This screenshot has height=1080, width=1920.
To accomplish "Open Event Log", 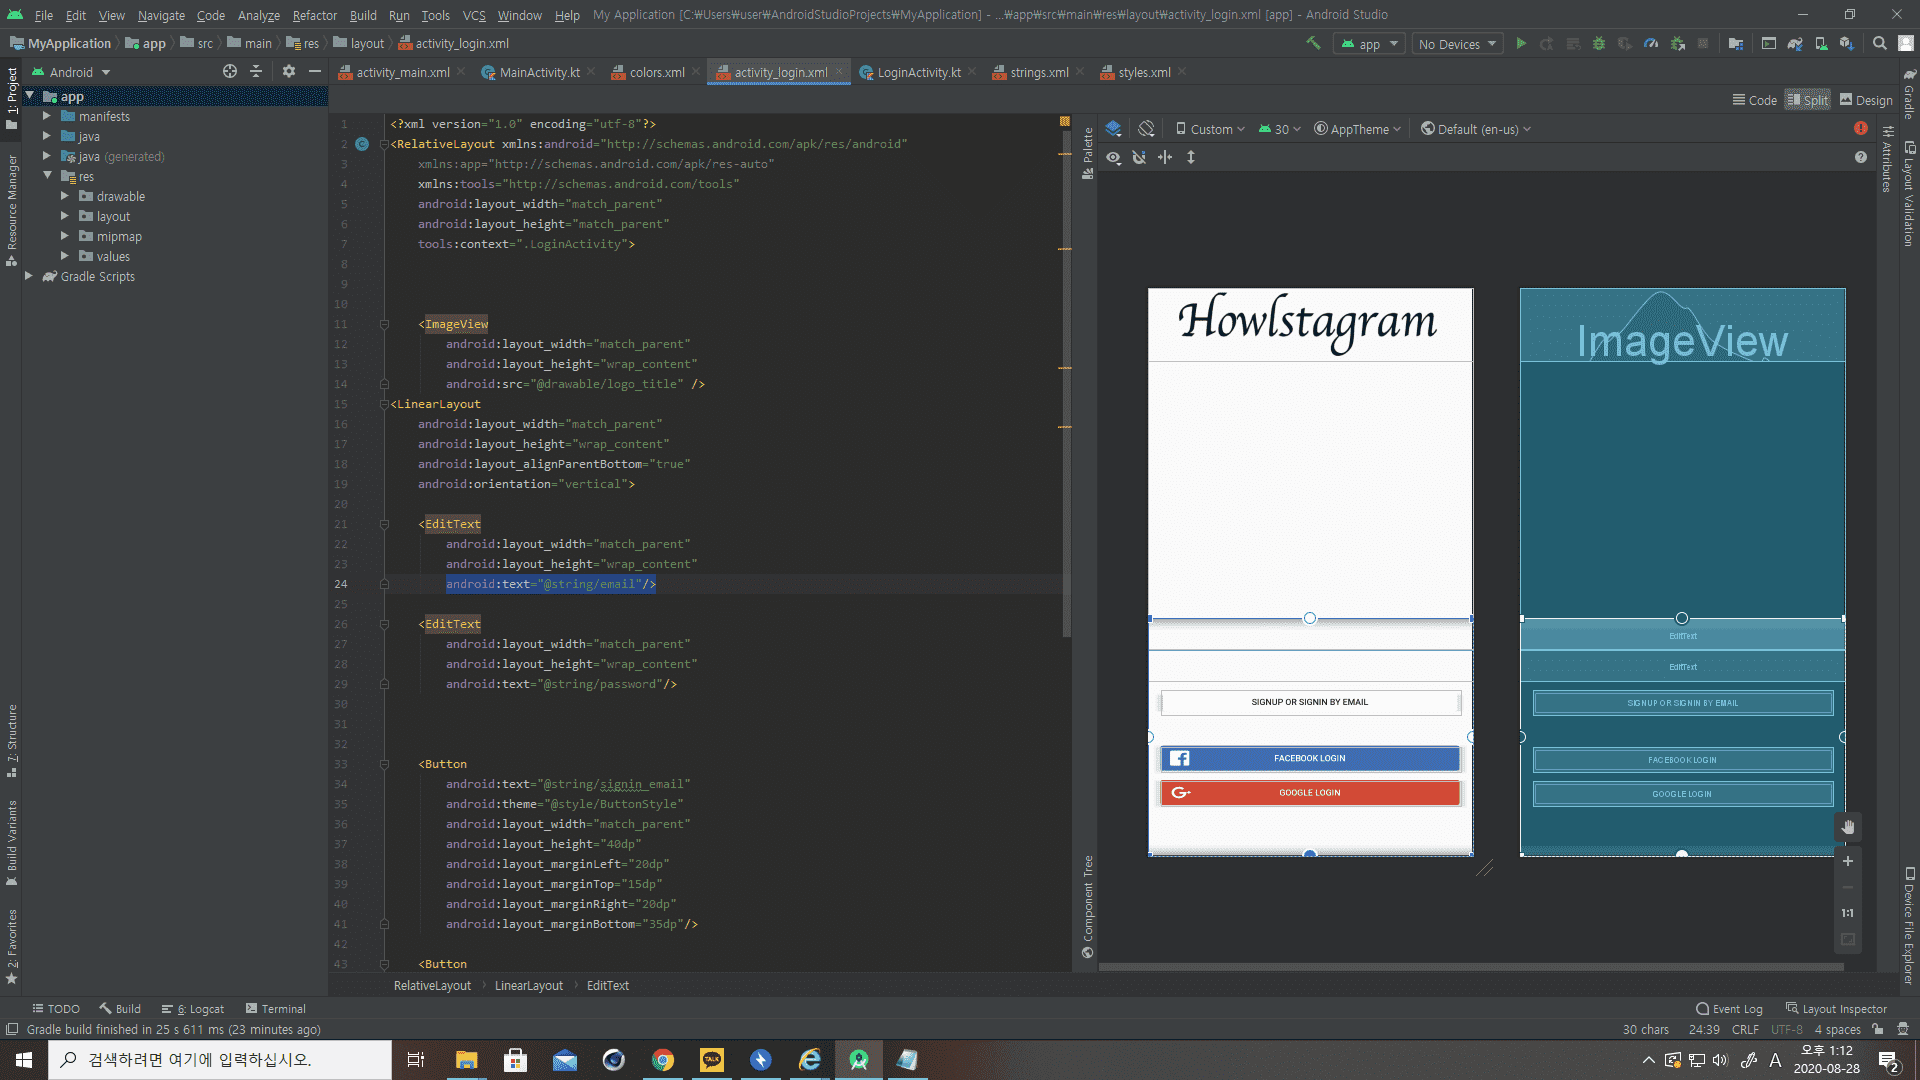I will coord(1729,1009).
